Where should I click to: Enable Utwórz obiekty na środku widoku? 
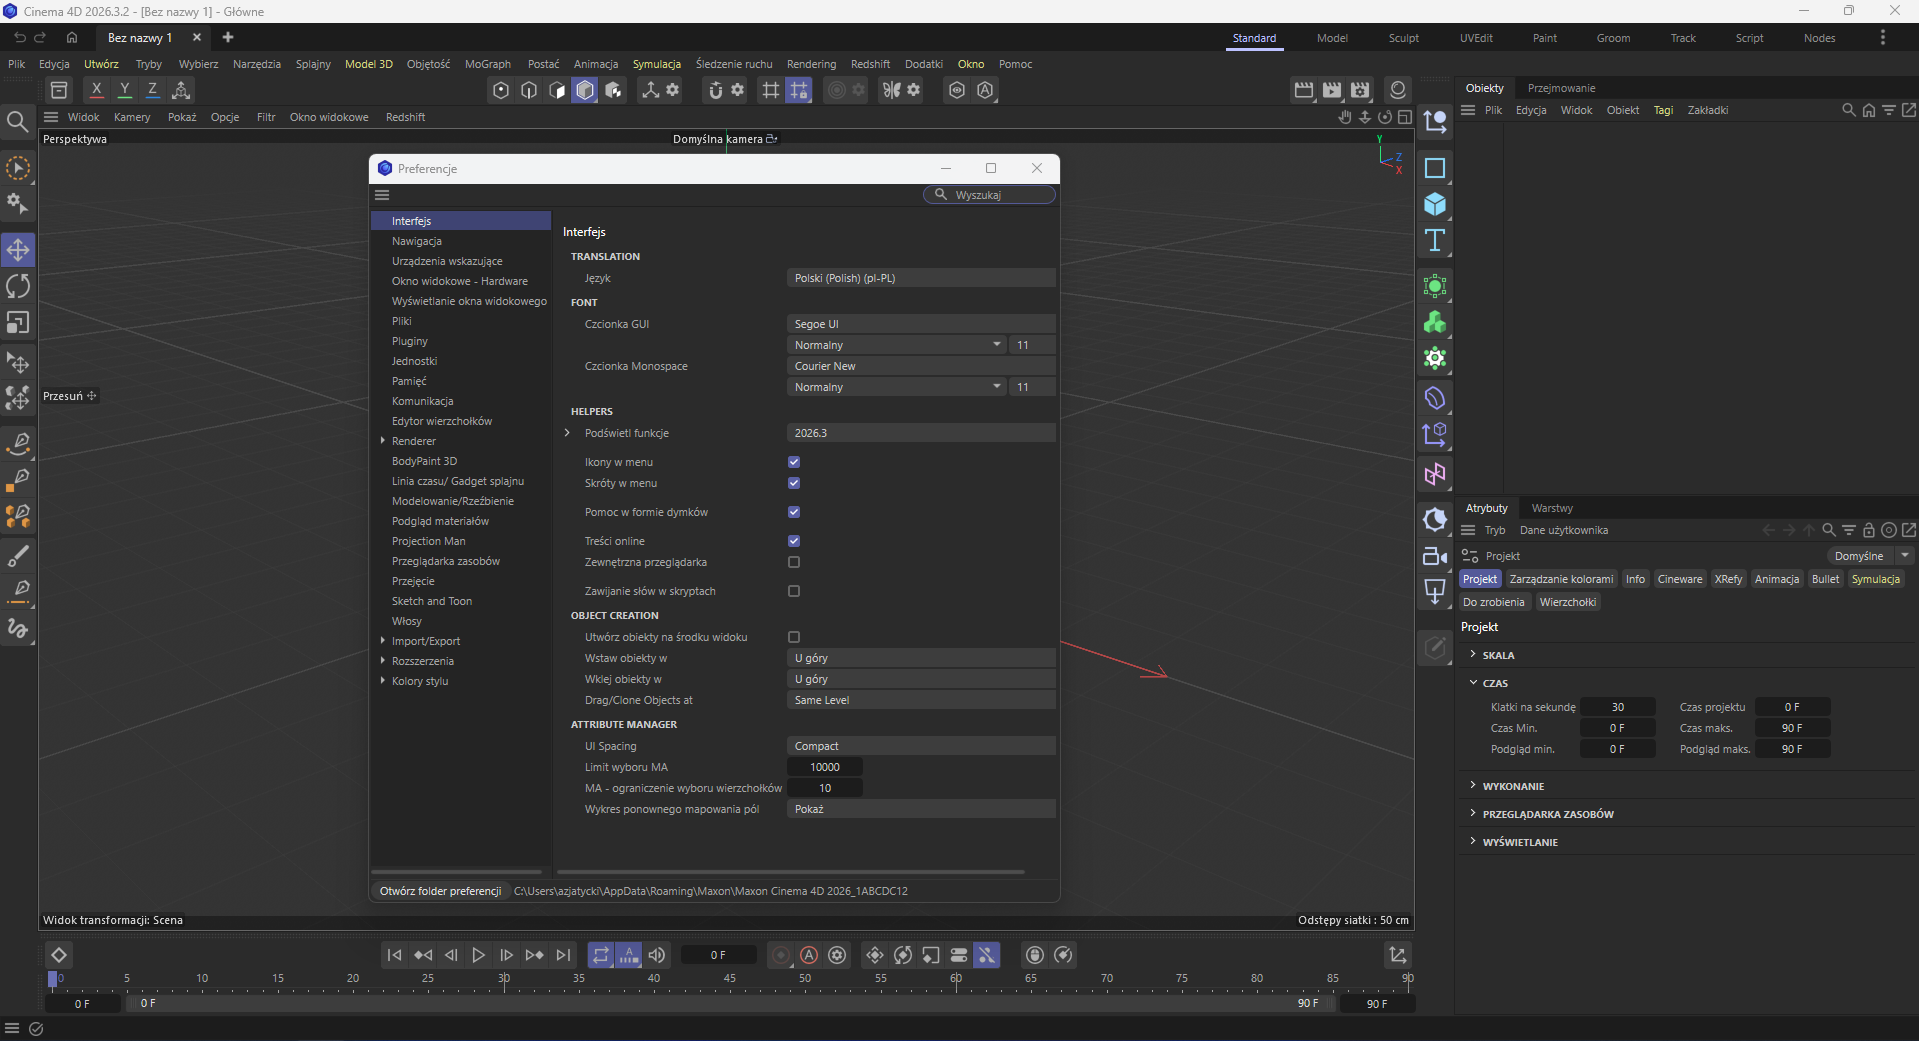click(x=794, y=637)
